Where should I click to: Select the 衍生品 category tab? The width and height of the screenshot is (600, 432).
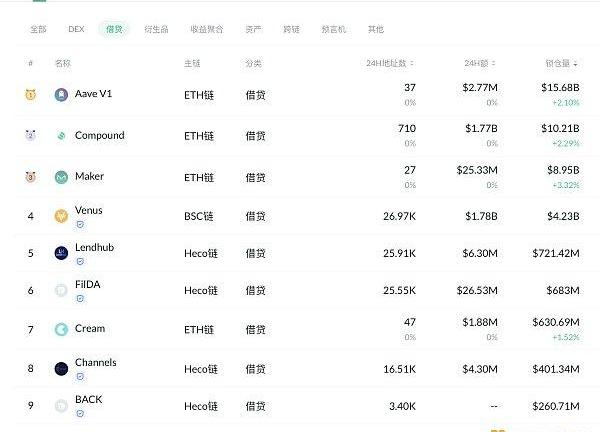[156, 30]
